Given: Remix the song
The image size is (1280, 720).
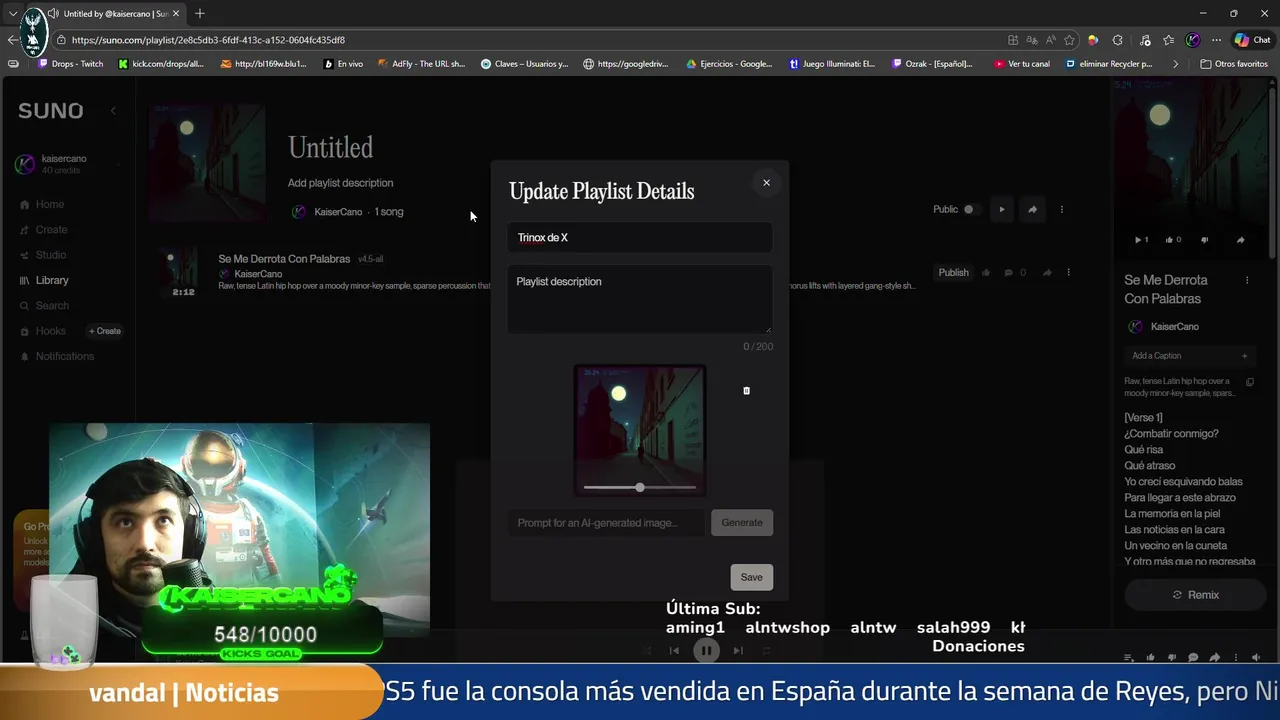Looking at the screenshot, I should click(x=1195, y=595).
